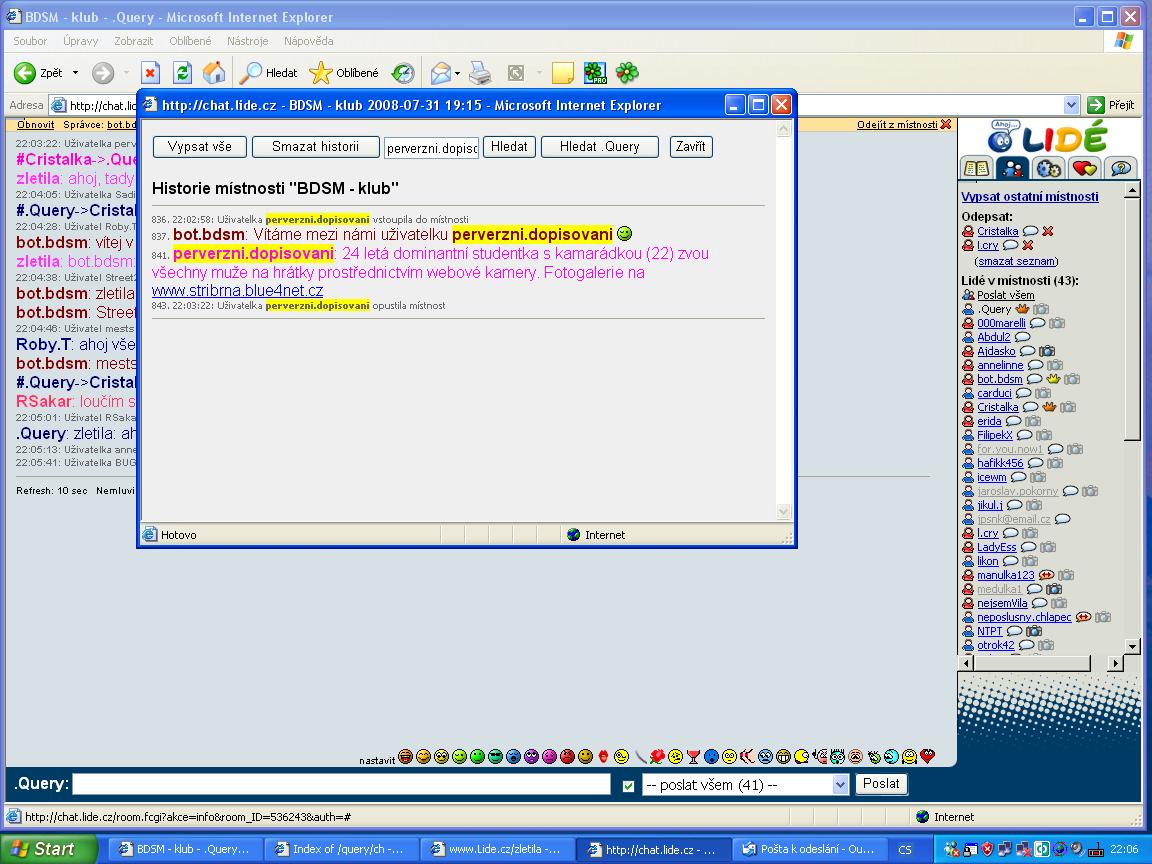Image resolution: width=1152 pixels, height=864 pixels.
Task: Click the history search text field
Action: pyautogui.click(x=431, y=148)
